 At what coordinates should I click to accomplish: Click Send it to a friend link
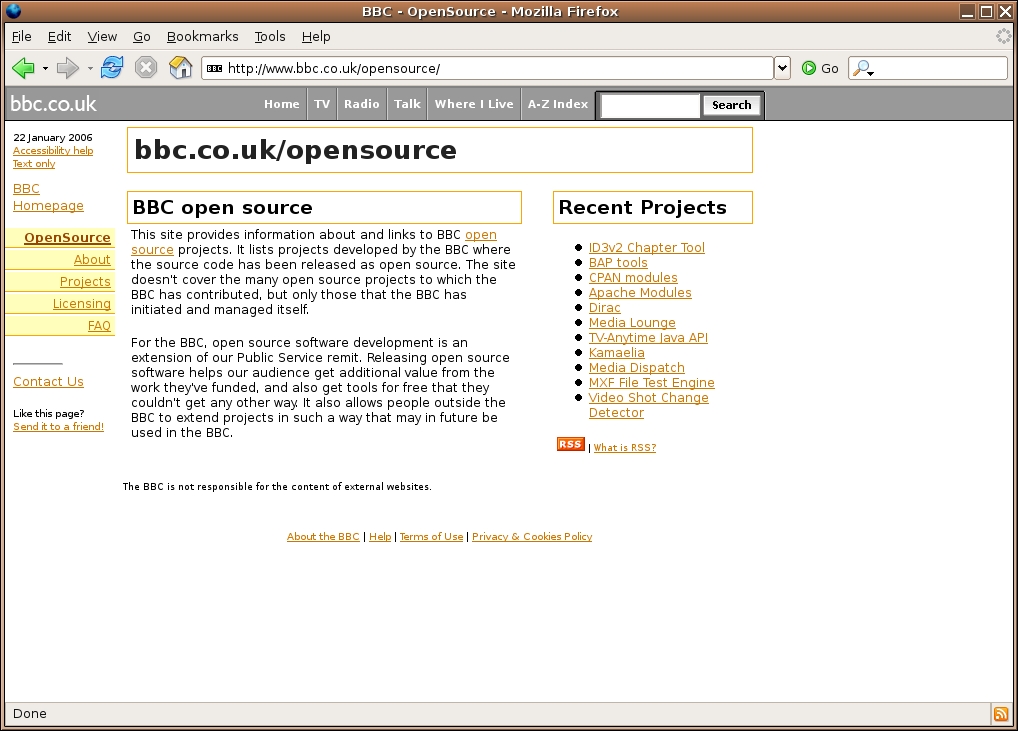[58, 427]
